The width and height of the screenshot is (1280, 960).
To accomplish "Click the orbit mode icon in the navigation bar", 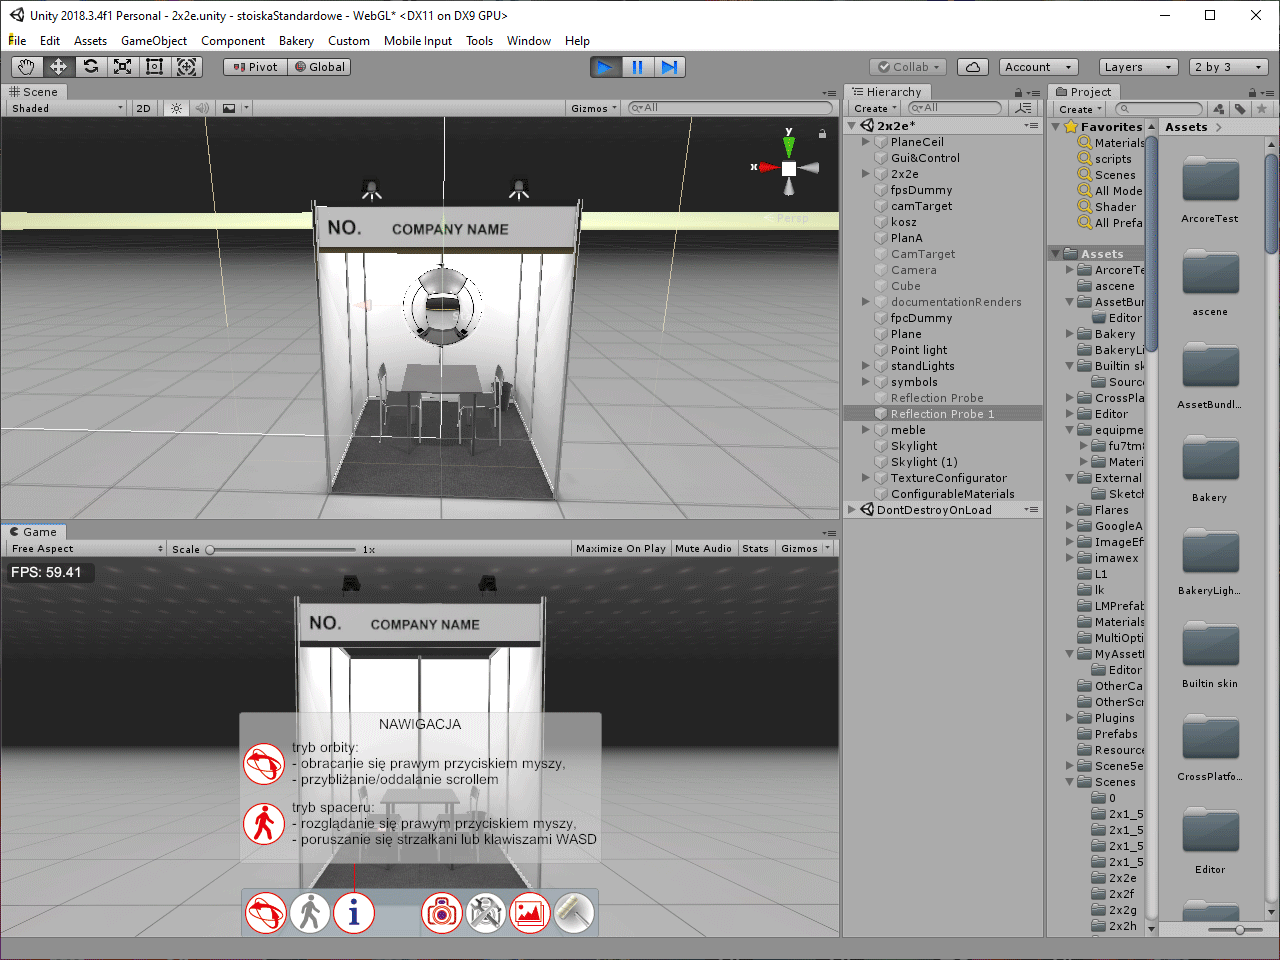I will [265, 912].
